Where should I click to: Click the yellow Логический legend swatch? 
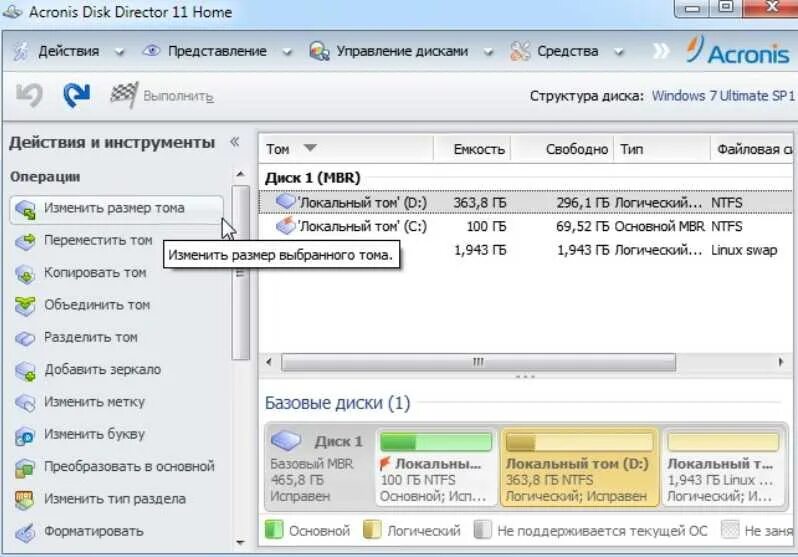372,530
